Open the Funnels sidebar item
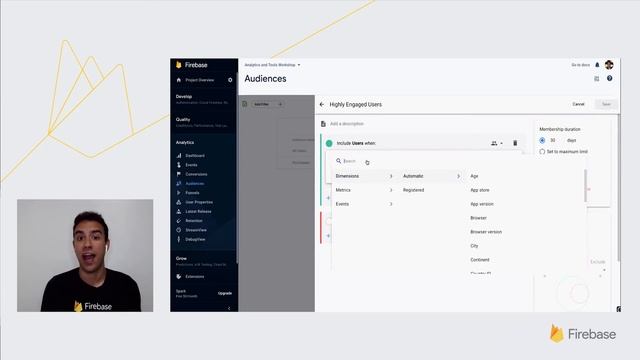This screenshot has width=640, height=360. pos(192,193)
